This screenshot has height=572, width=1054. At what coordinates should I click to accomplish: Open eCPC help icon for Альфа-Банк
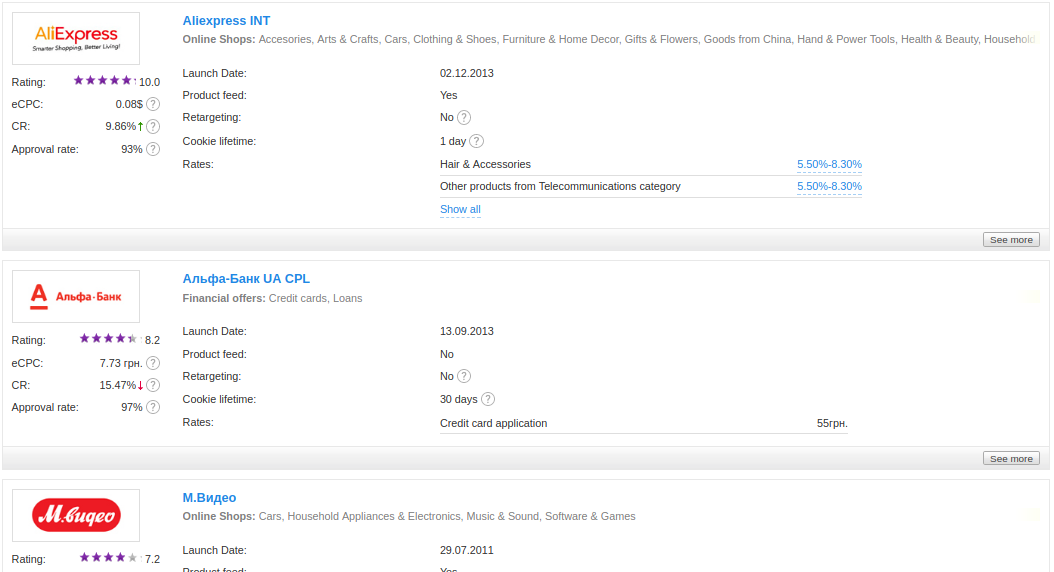[x=153, y=363]
